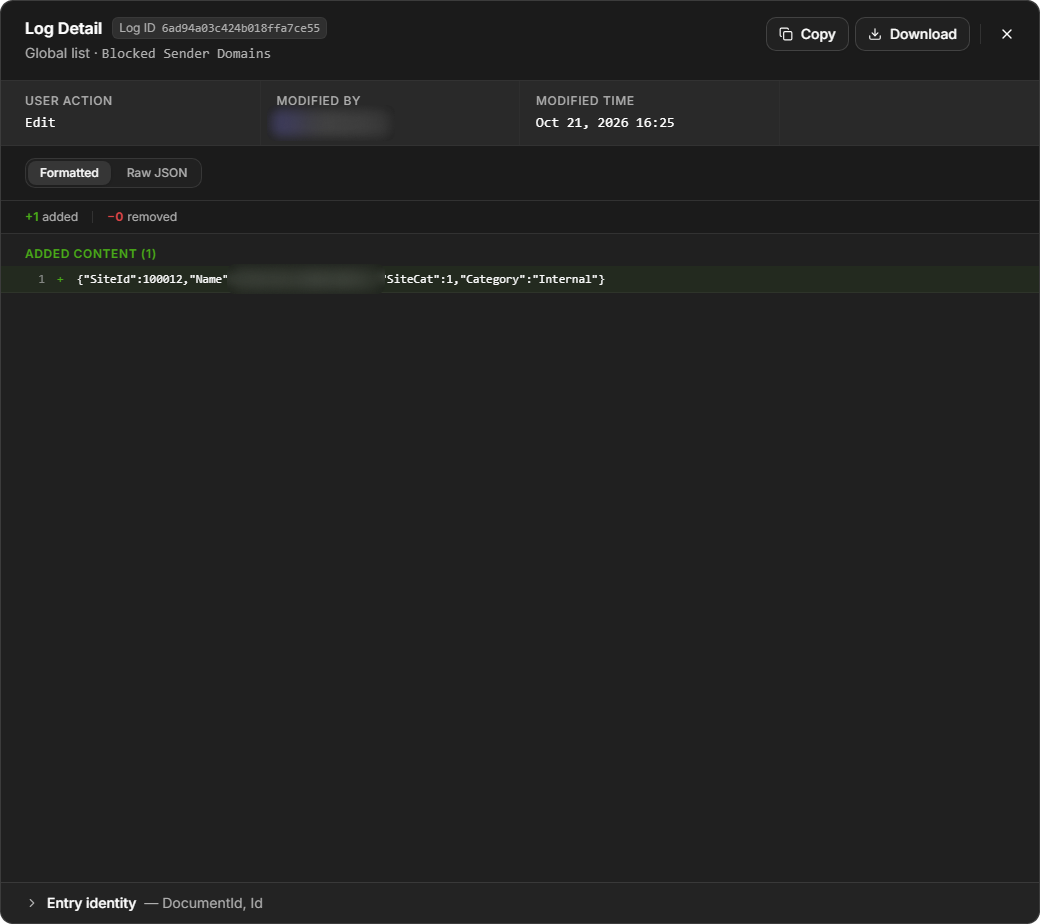Click the 'Edit' user action value
This screenshot has width=1040, height=924.
tap(40, 123)
